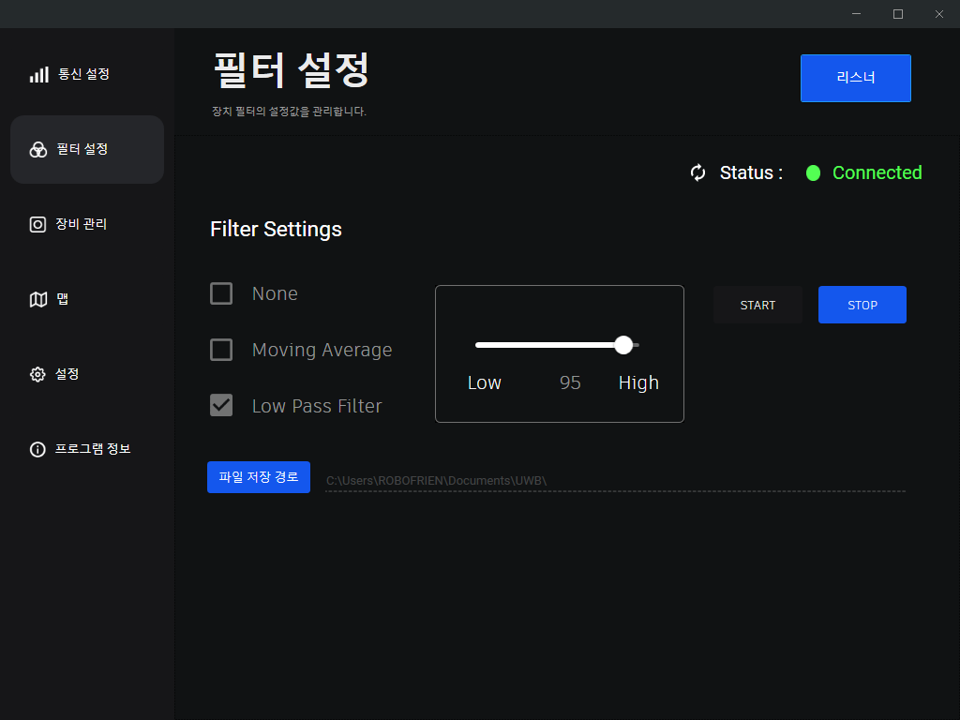Uncheck the Low Pass Filter option

point(222,405)
